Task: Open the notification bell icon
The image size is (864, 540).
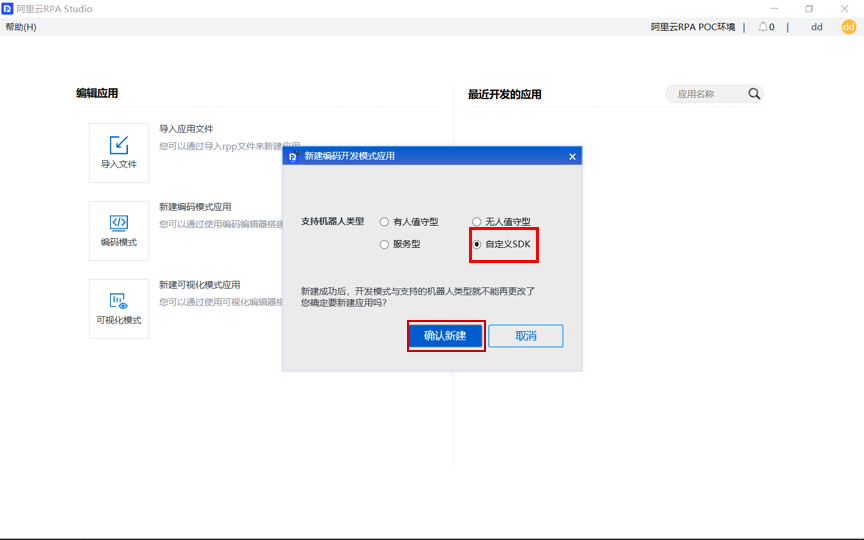Action: [x=763, y=26]
